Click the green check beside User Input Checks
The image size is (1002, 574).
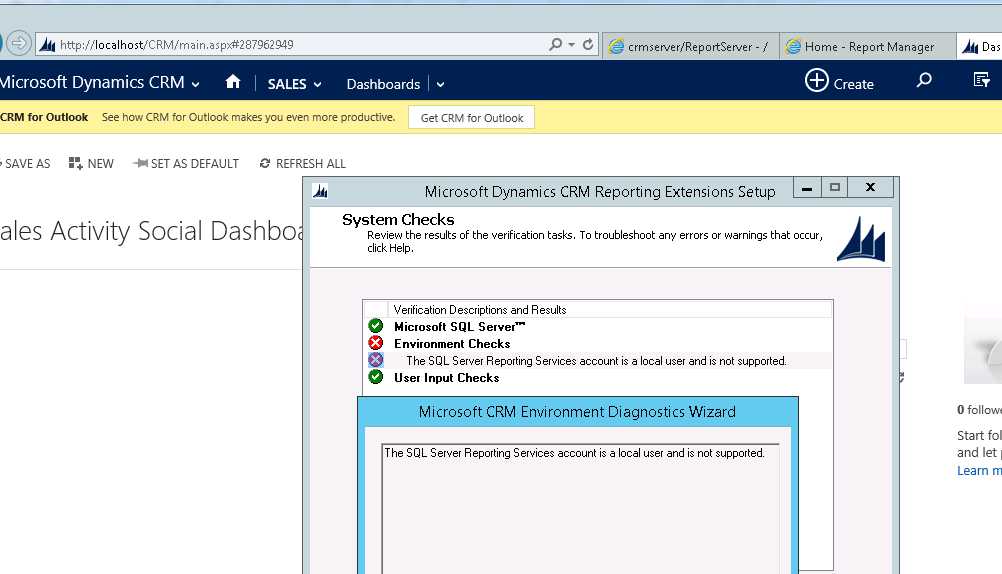coord(376,377)
